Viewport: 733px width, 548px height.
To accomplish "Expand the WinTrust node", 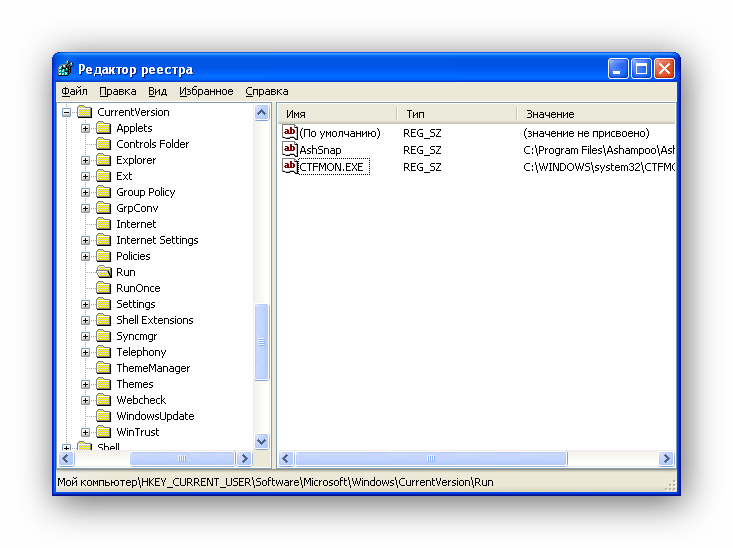I will coord(85,433).
